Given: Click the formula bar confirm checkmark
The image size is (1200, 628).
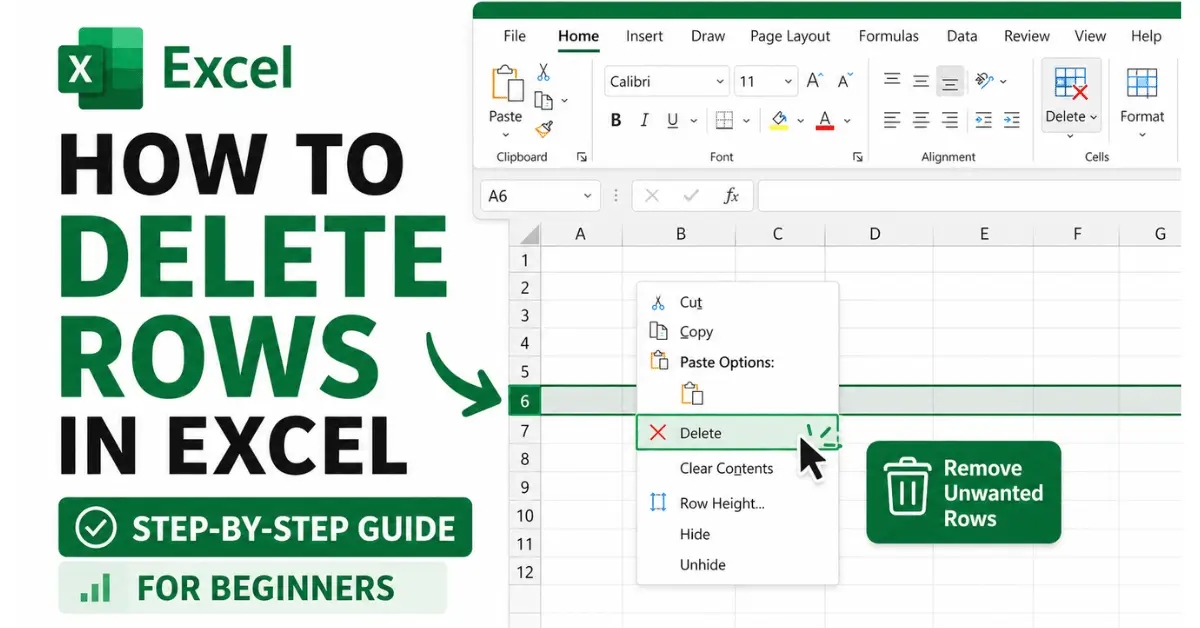Looking at the screenshot, I should 691,196.
